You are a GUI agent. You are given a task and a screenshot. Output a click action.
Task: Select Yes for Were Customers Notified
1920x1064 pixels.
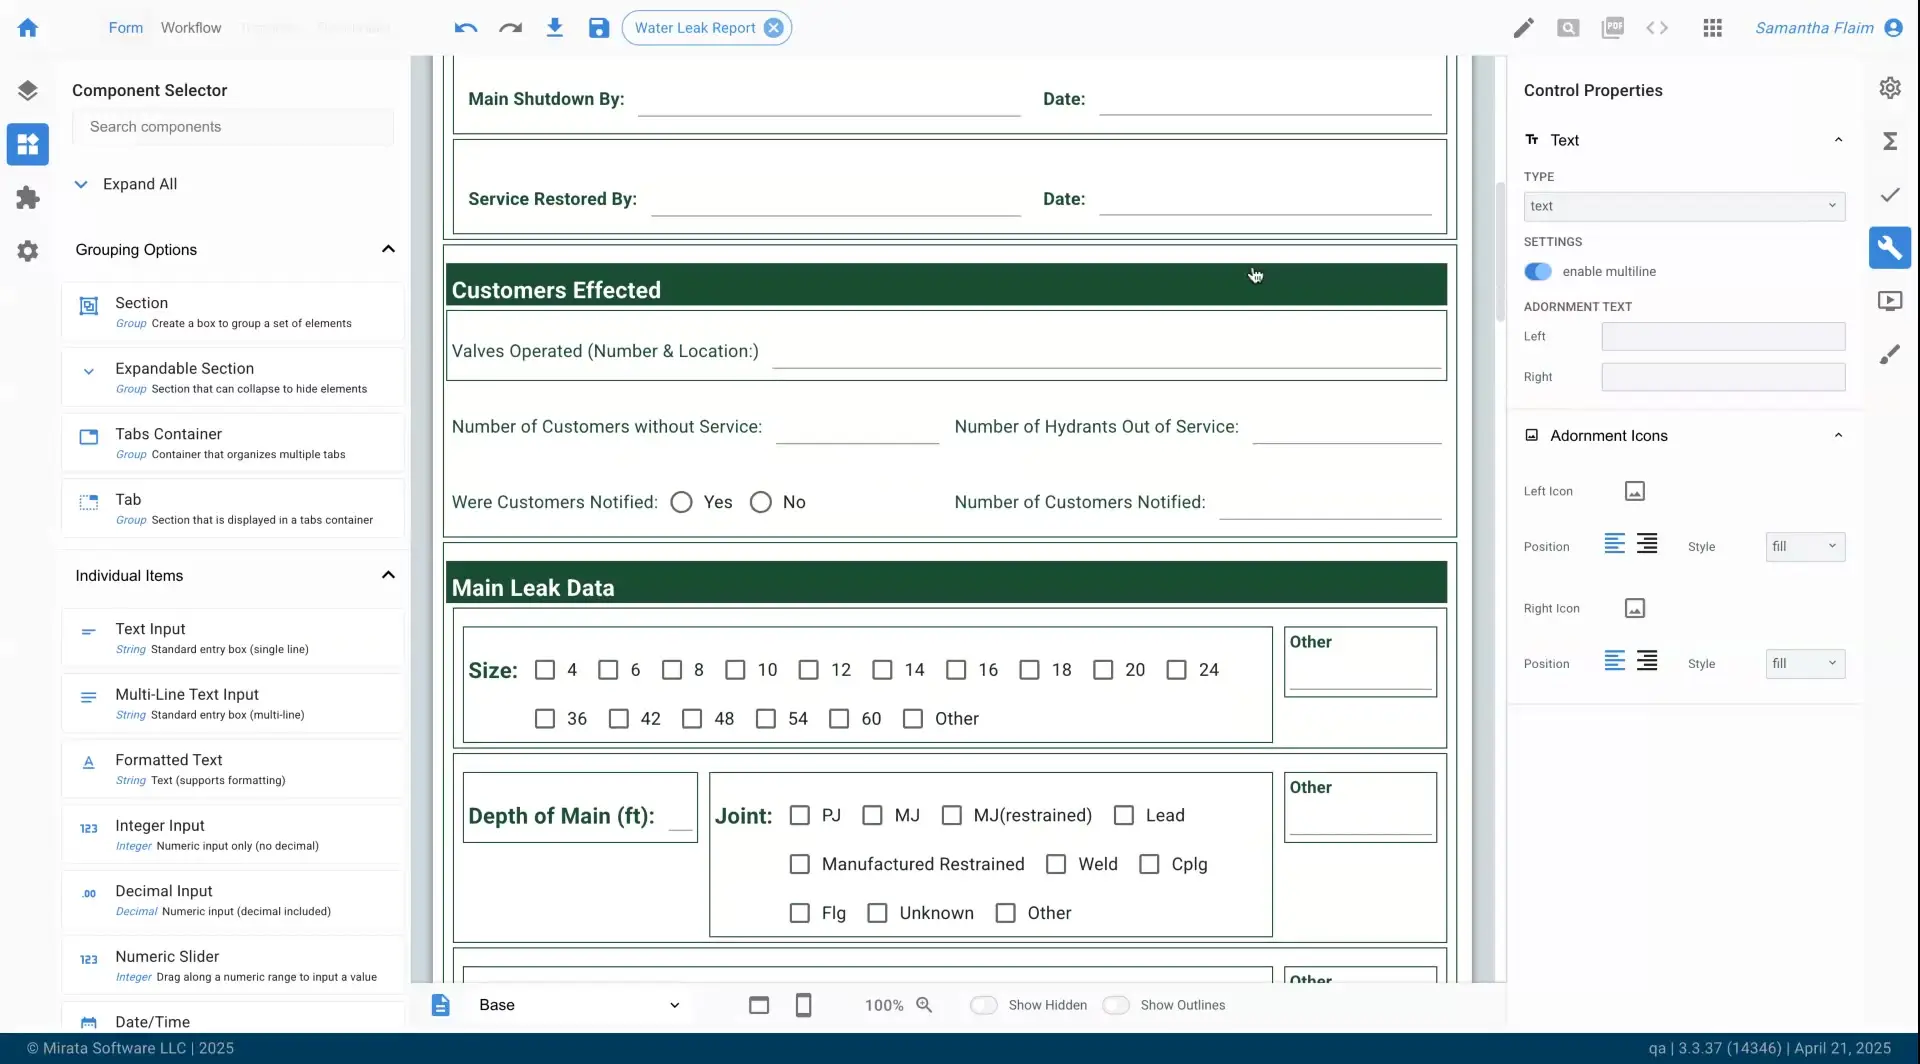(681, 502)
